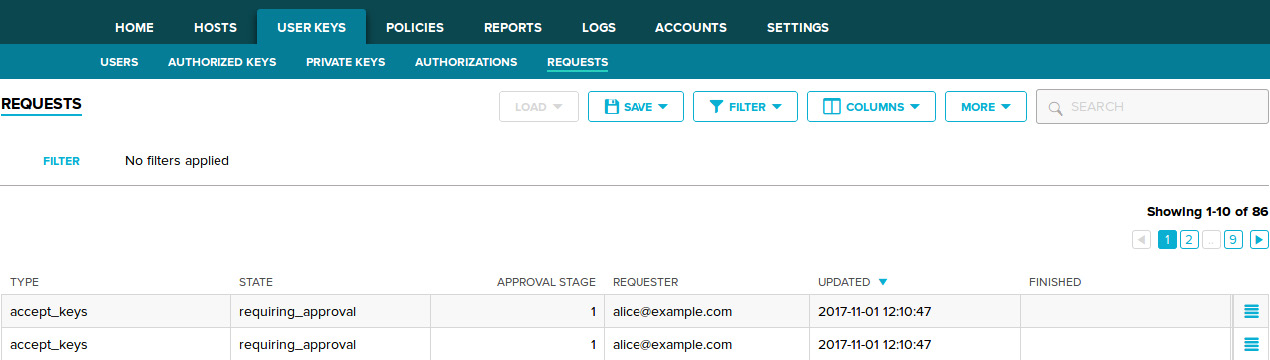Viewport: 1270px width, 360px height.
Task: Open the POLICIES tab
Action: click(415, 27)
